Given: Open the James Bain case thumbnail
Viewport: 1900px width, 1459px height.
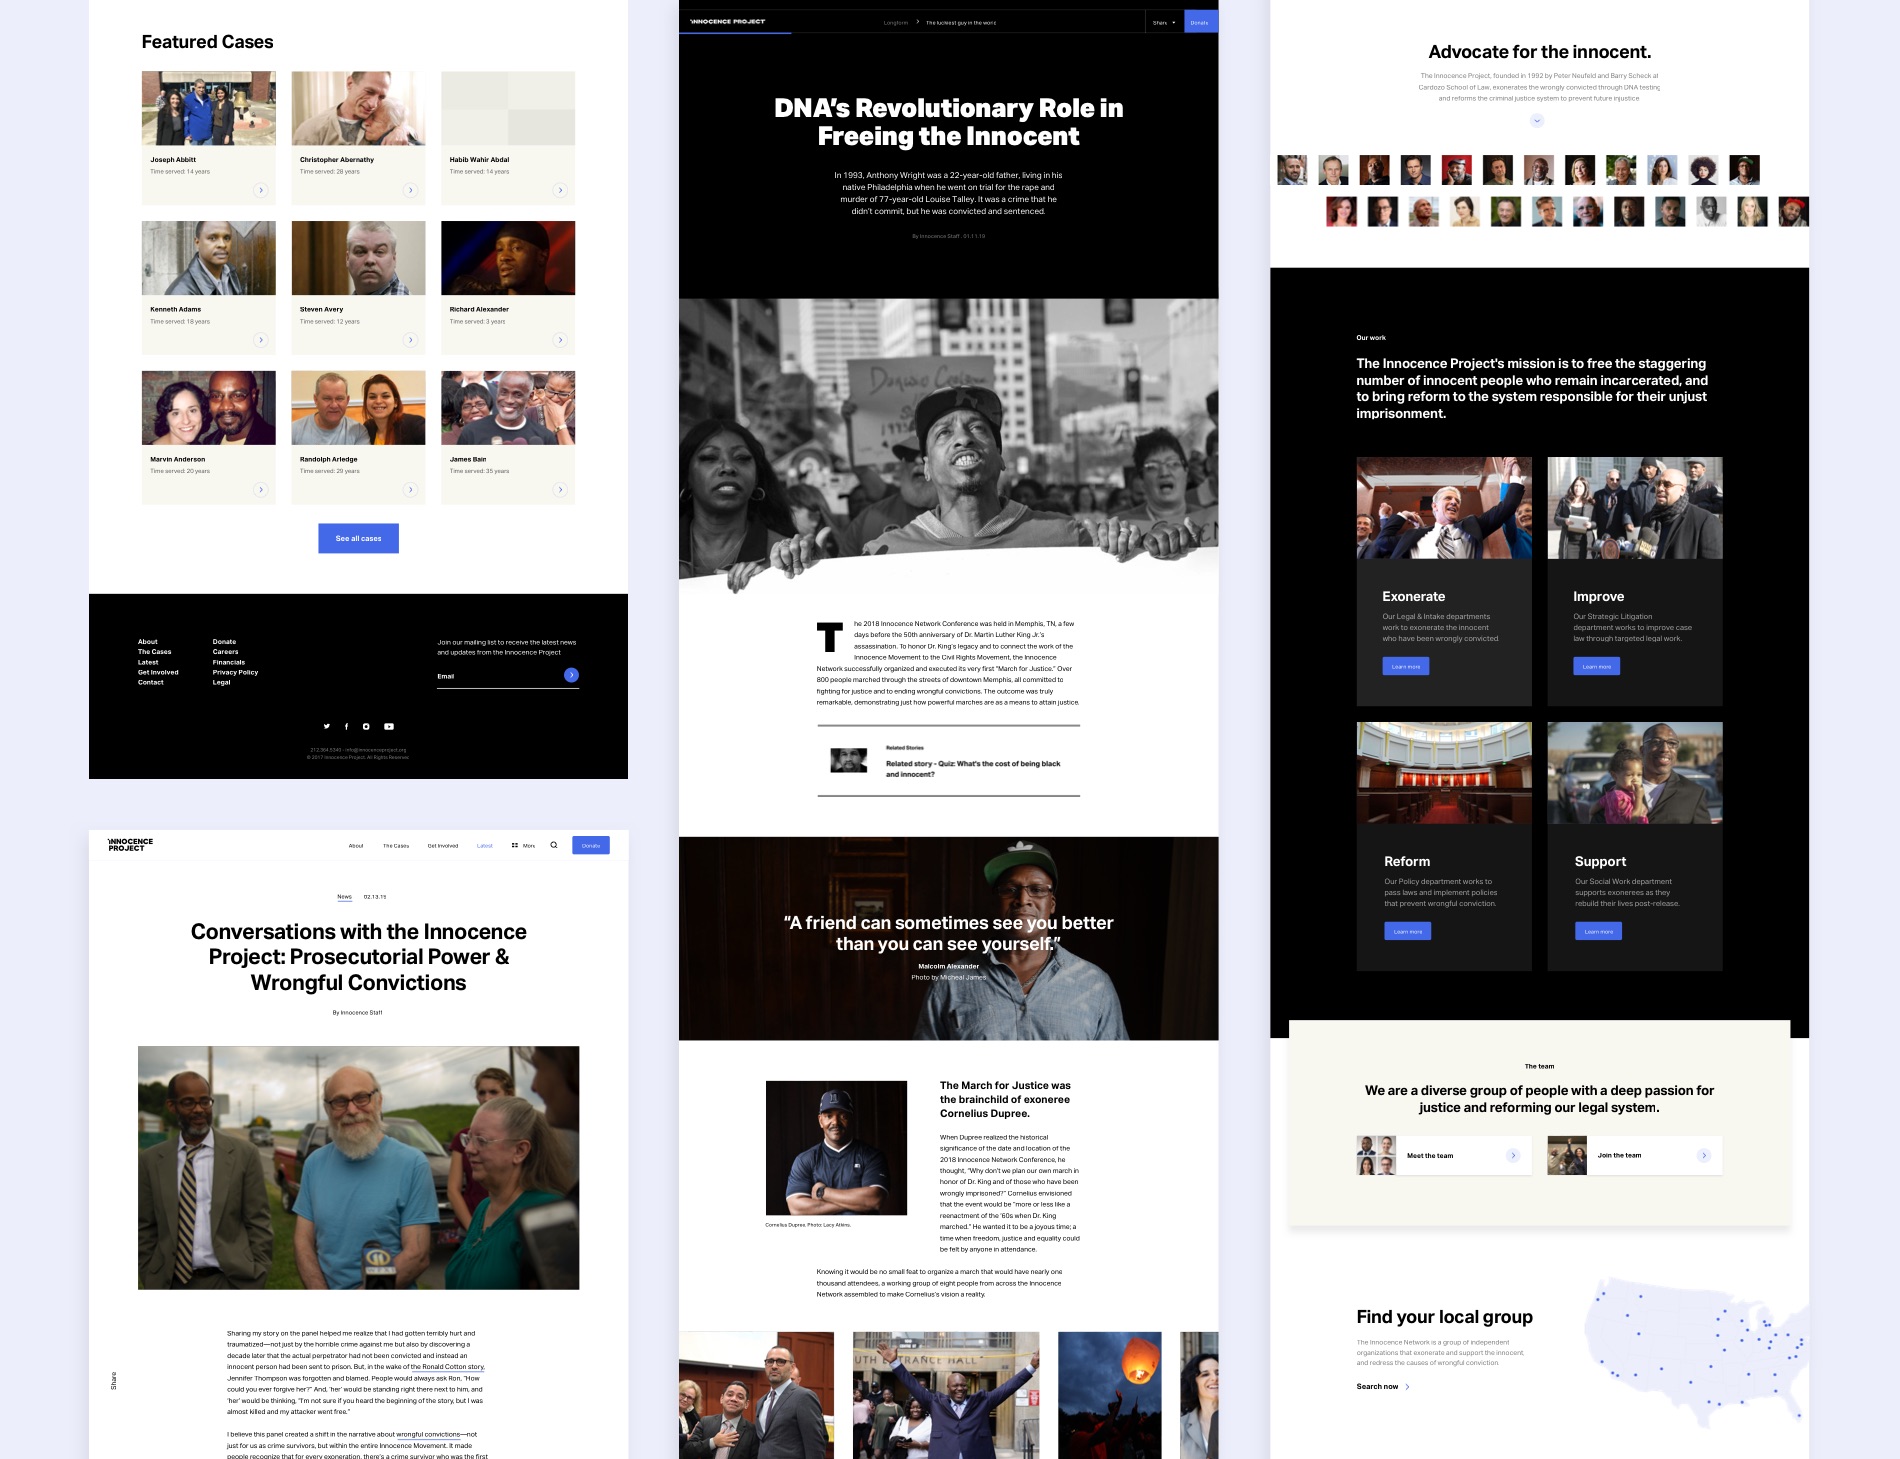Looking at the screenshot, I should click(x=508, y=408).
